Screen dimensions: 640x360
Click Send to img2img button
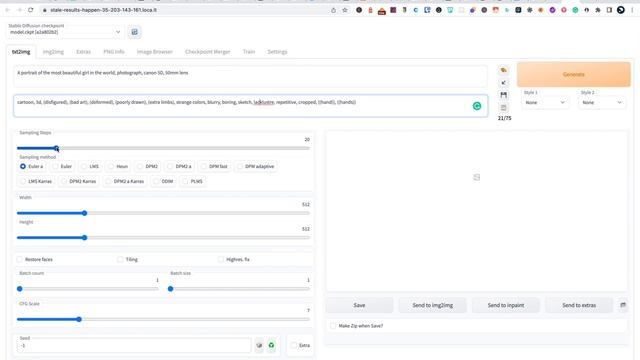coord(433,305)
